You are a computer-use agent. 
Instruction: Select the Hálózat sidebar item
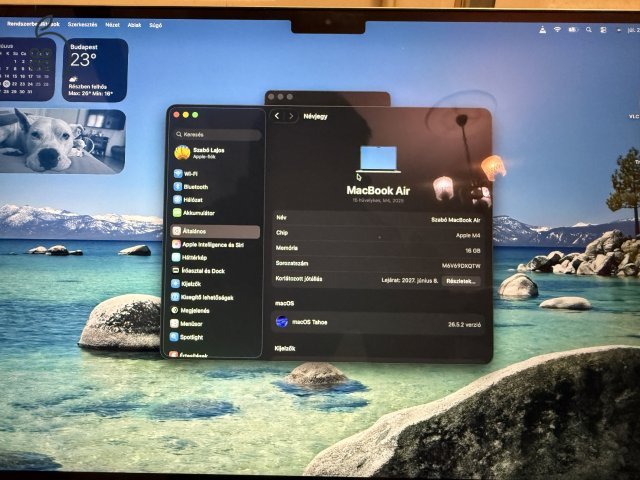pyautogui.click(x=188, y=200)
